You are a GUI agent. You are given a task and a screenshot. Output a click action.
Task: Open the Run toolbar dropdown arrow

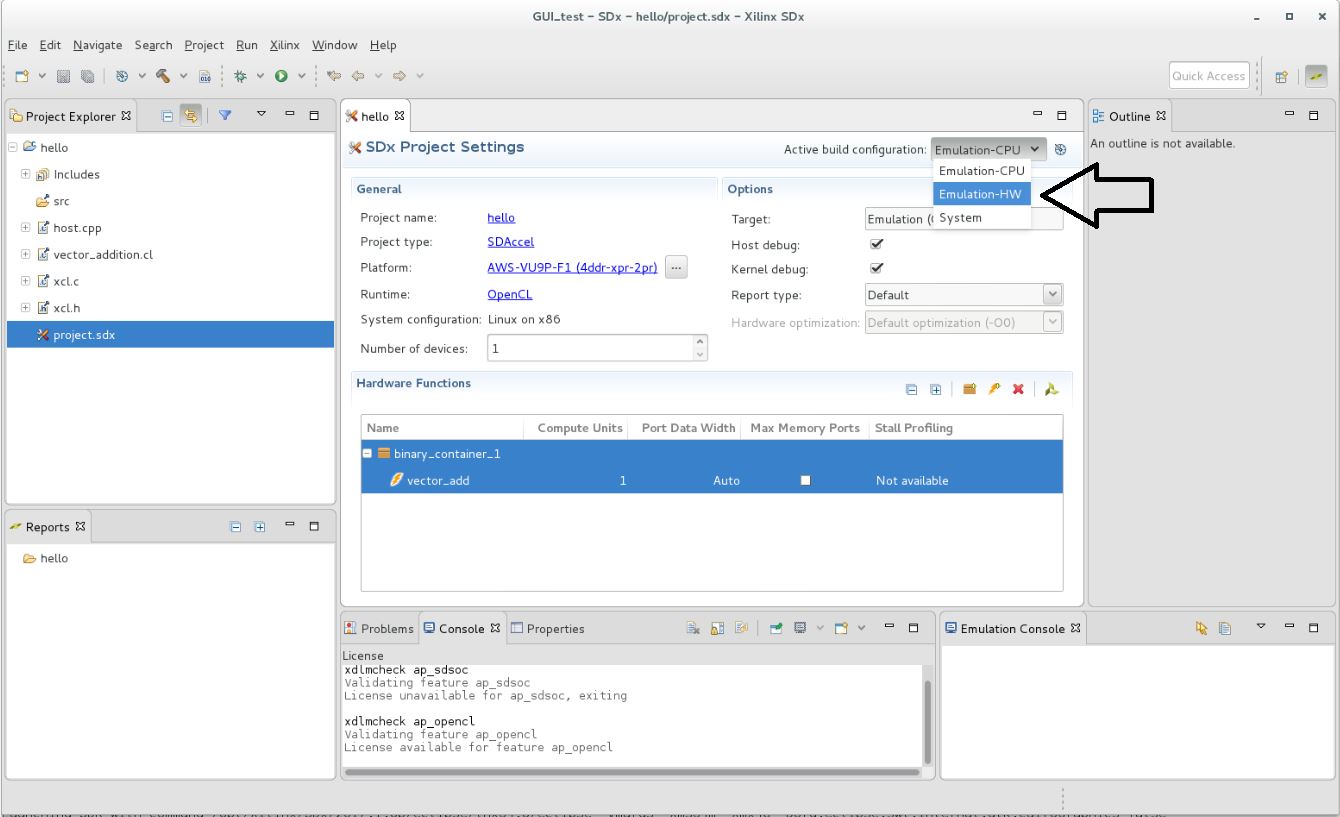pos(302,76)
